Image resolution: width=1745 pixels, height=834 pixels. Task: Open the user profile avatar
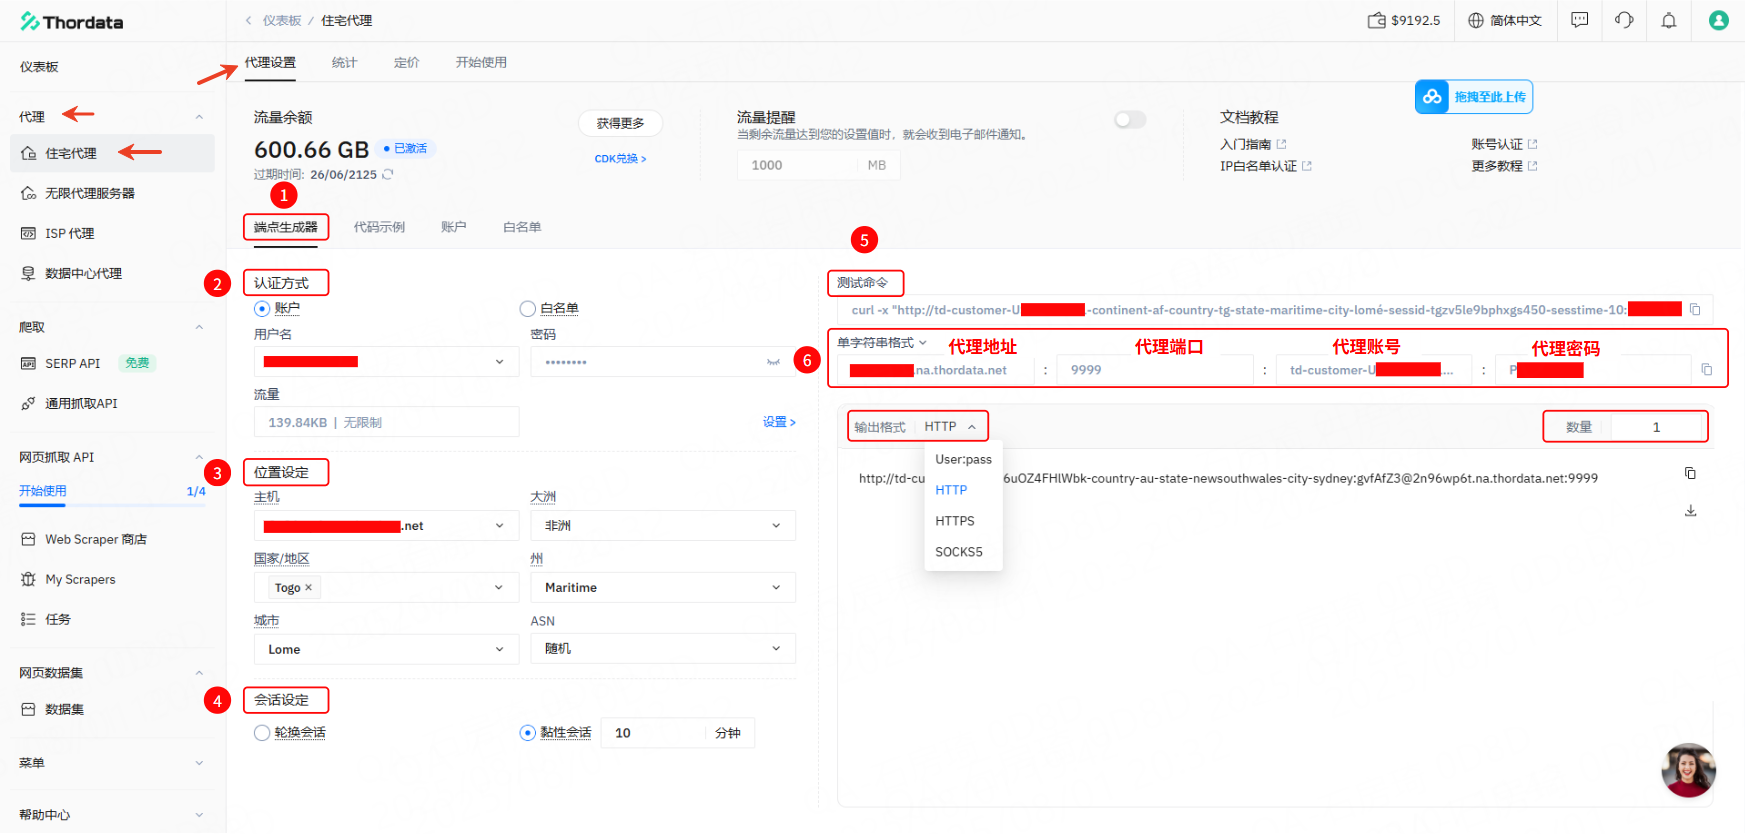click(x=1719, y=20)
